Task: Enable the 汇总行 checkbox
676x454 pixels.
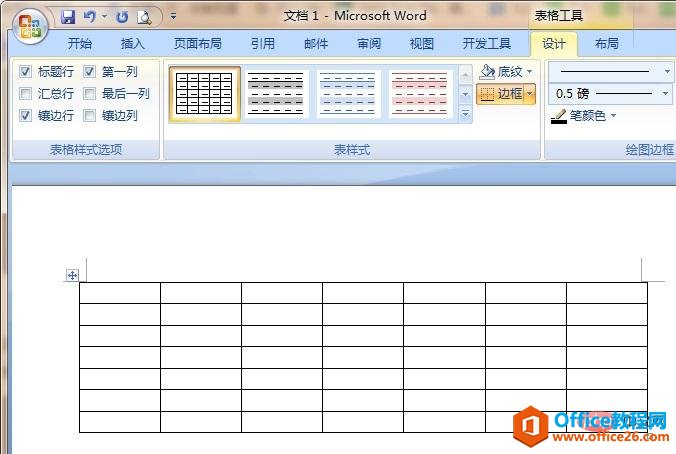Action: (26, 94)
